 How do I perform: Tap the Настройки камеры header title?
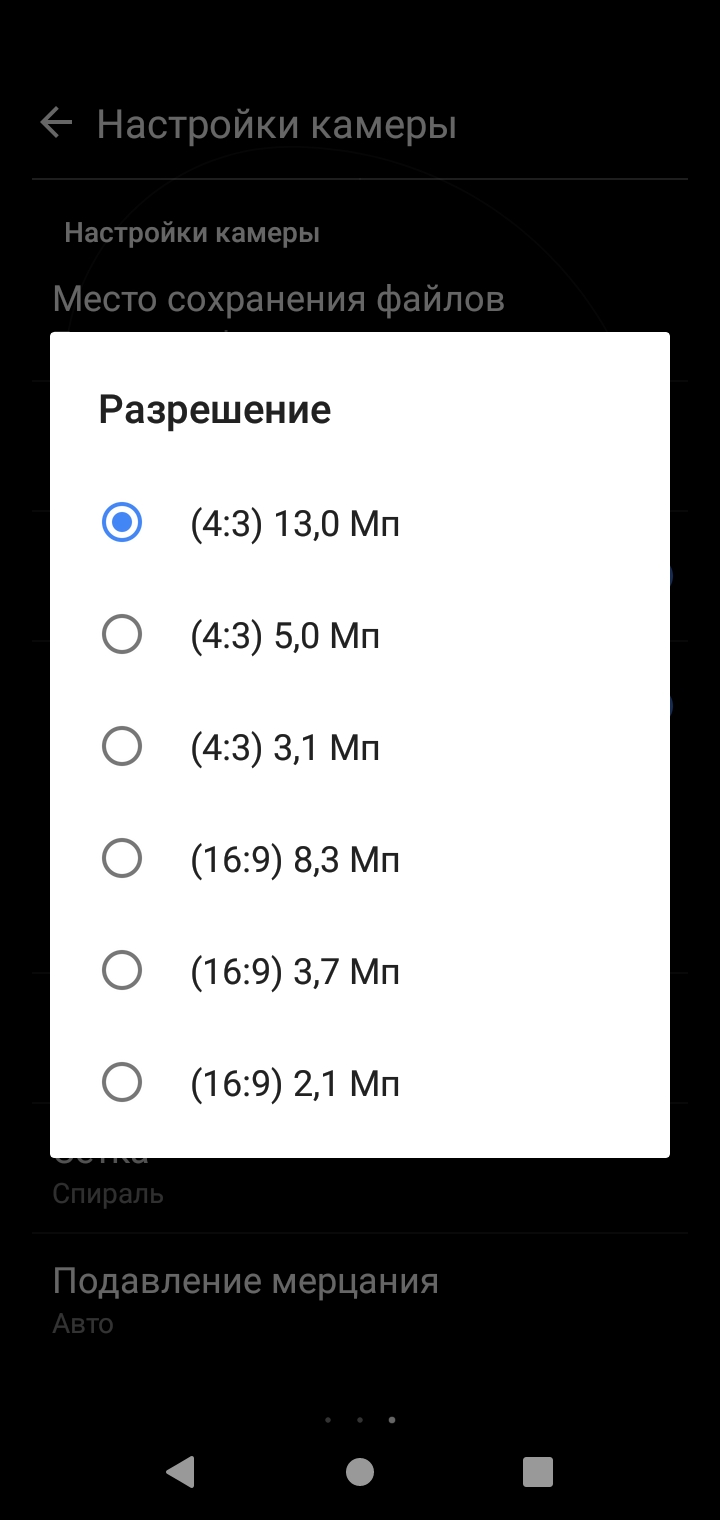point(277,125)
